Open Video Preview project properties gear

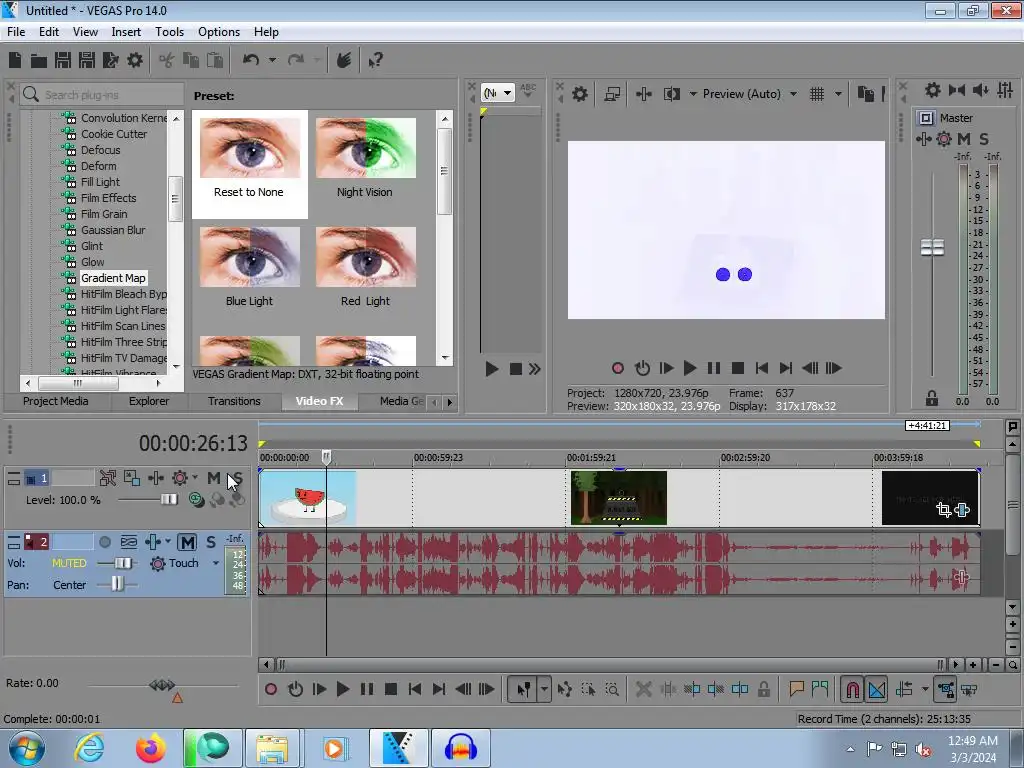coord(580,94)
